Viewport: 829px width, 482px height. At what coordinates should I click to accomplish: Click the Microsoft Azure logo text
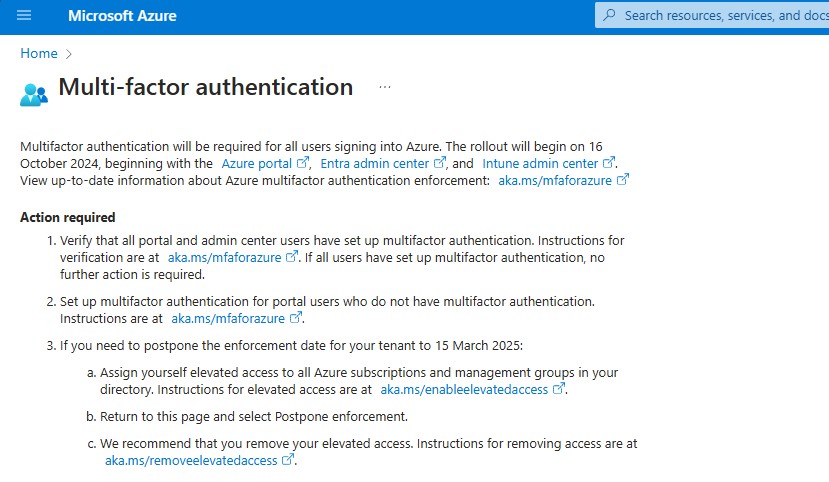(x=122, y=16)
